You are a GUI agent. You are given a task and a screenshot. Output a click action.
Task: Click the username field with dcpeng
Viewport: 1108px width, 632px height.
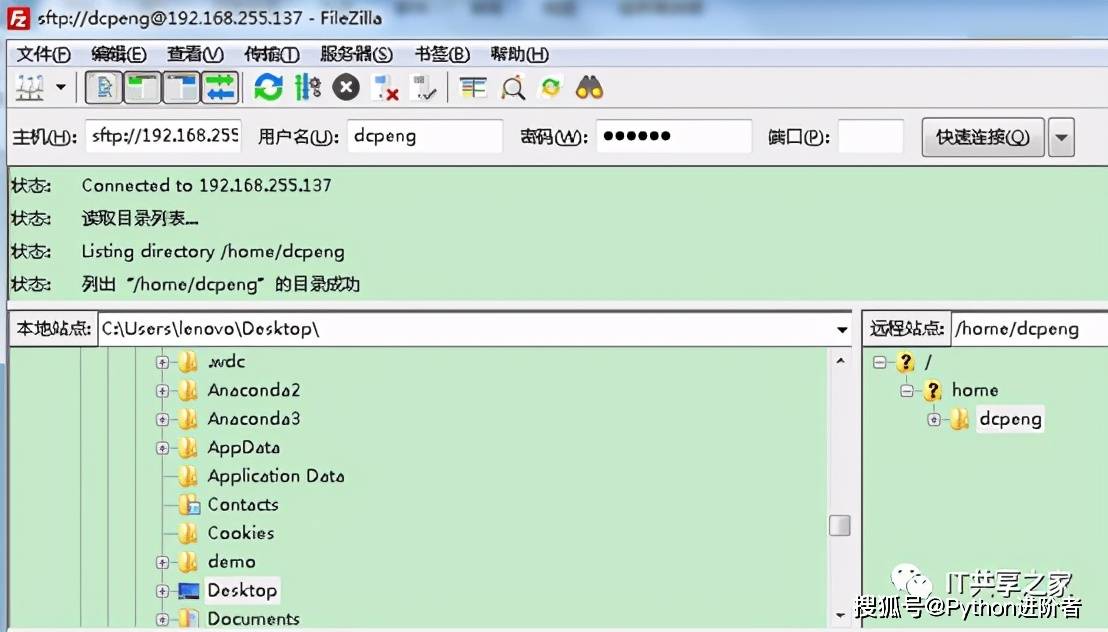(x=425, y=136)
